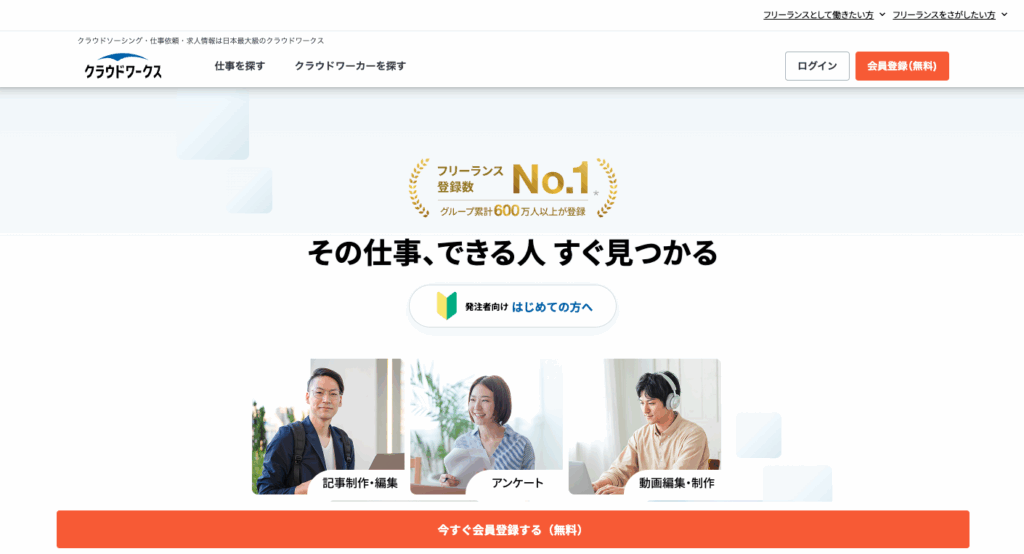Open the 仕事を探す menu
The height and width of the screenshot is (554, 1024).
(x=240, y=66)
